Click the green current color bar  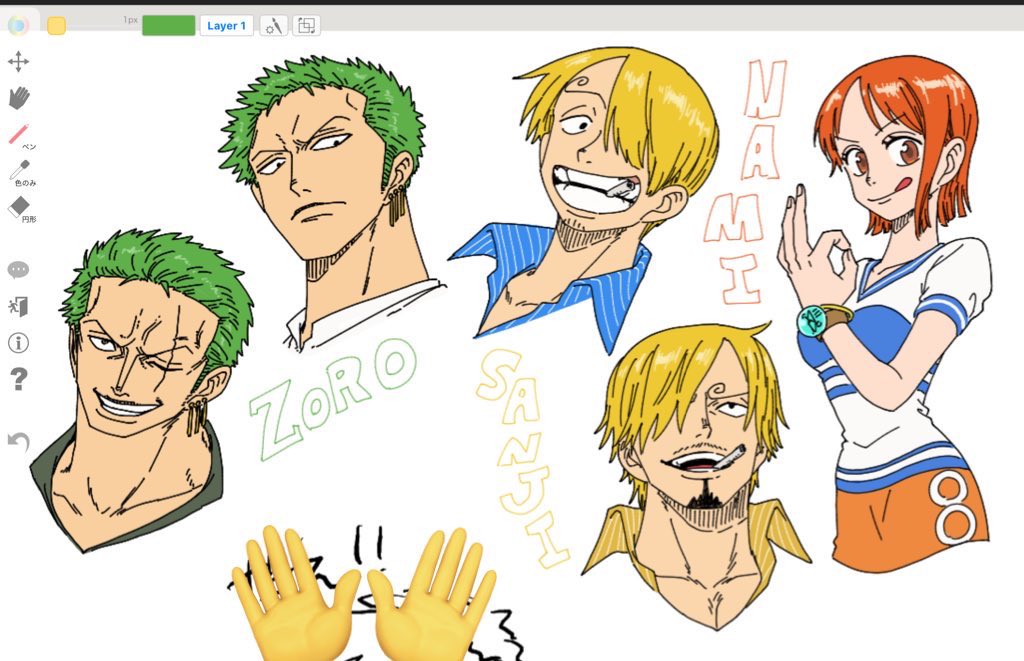pos(168,25)
